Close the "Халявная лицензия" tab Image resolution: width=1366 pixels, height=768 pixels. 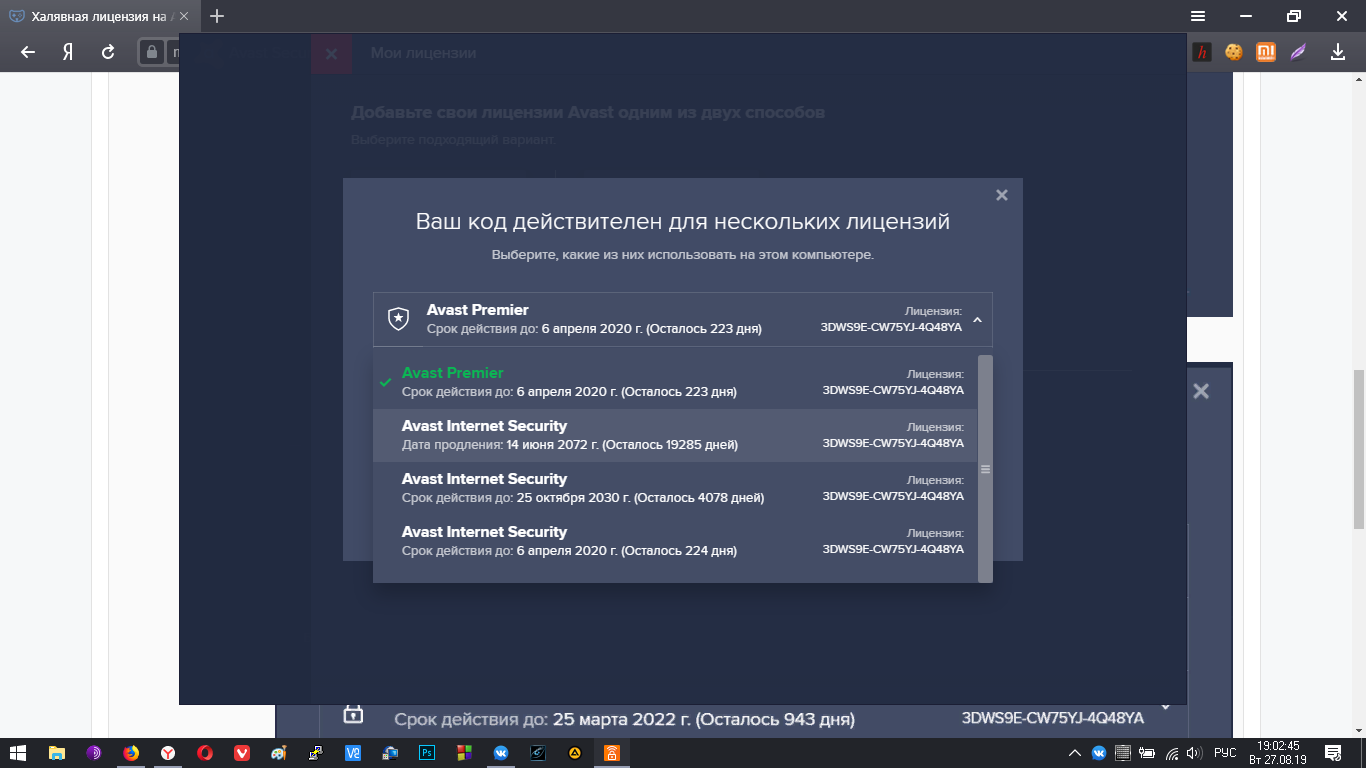(183, 16)
